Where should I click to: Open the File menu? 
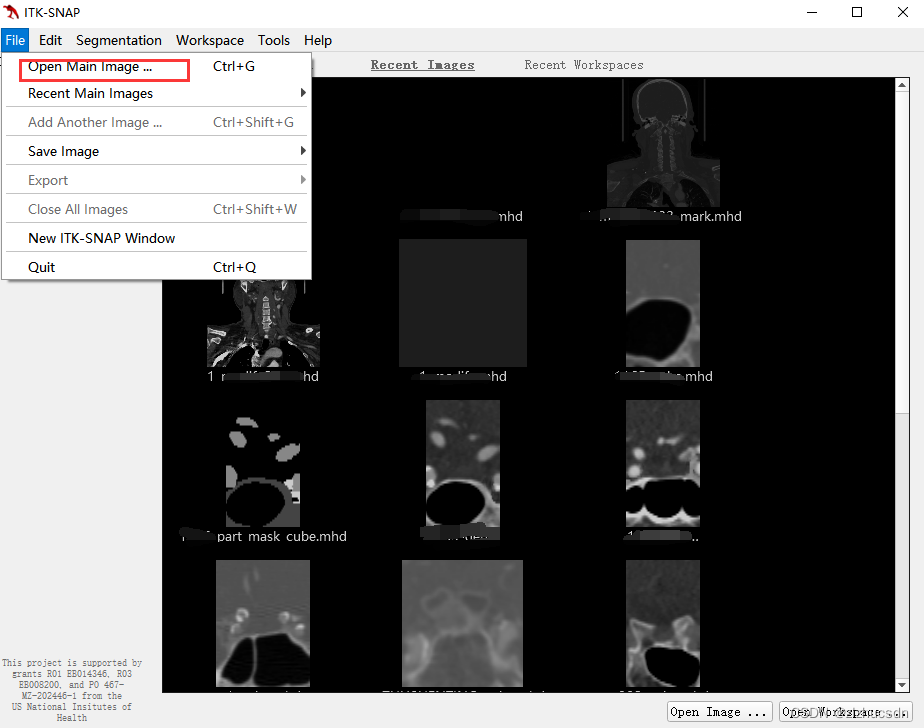[x=15, y=40]
